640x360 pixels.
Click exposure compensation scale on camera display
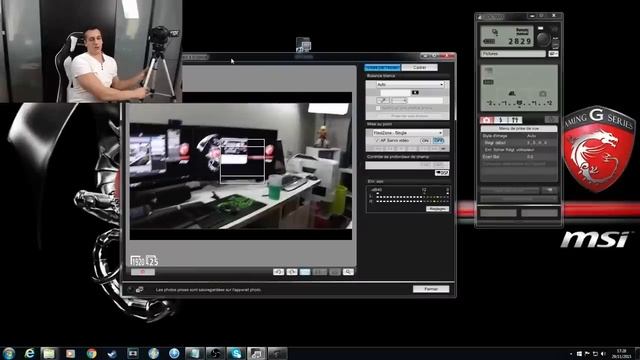tap(519, 103)
